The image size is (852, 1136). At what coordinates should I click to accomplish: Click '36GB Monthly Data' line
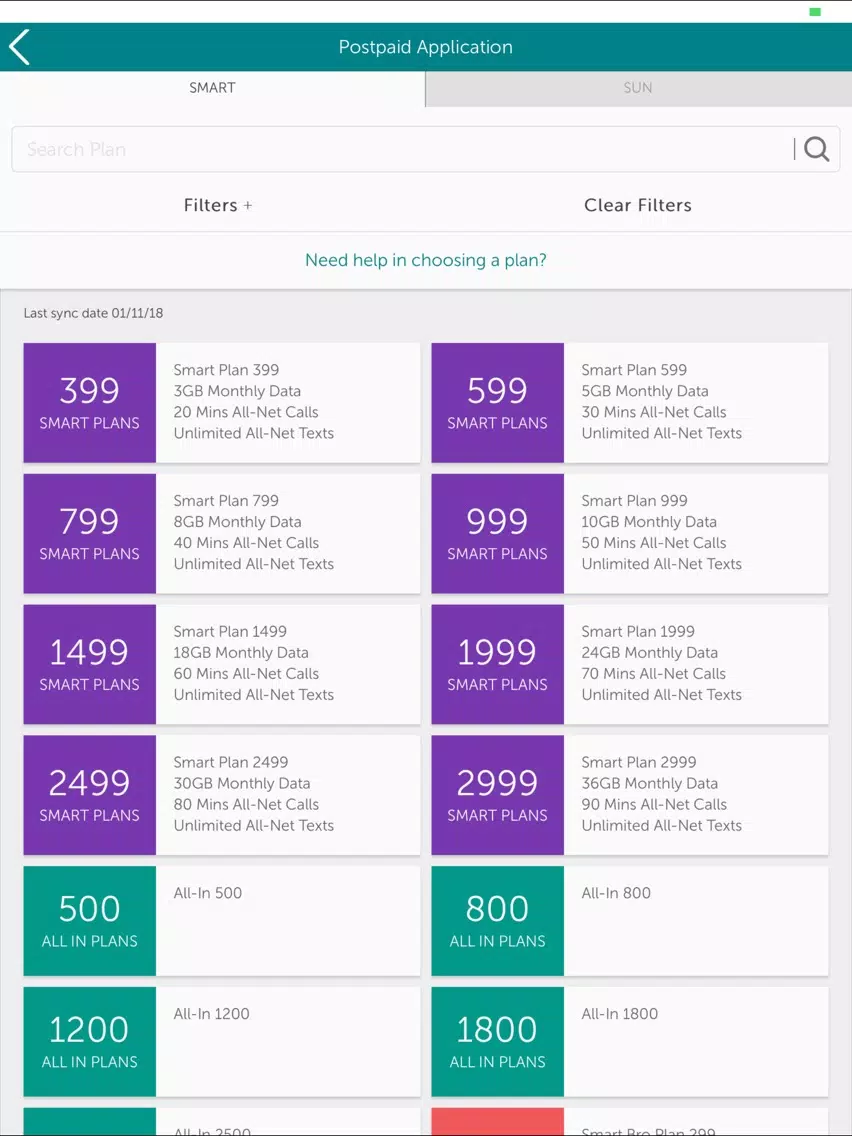tap(649, 784)
